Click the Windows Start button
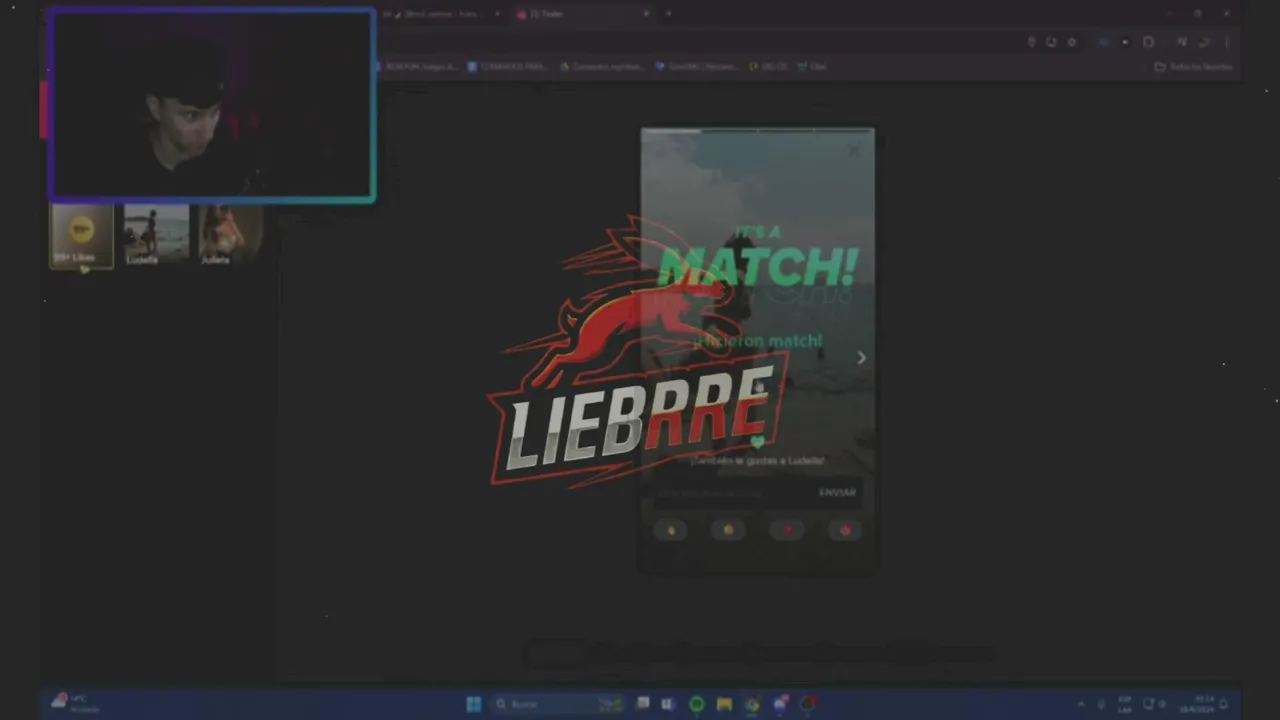 pos(473,704)
